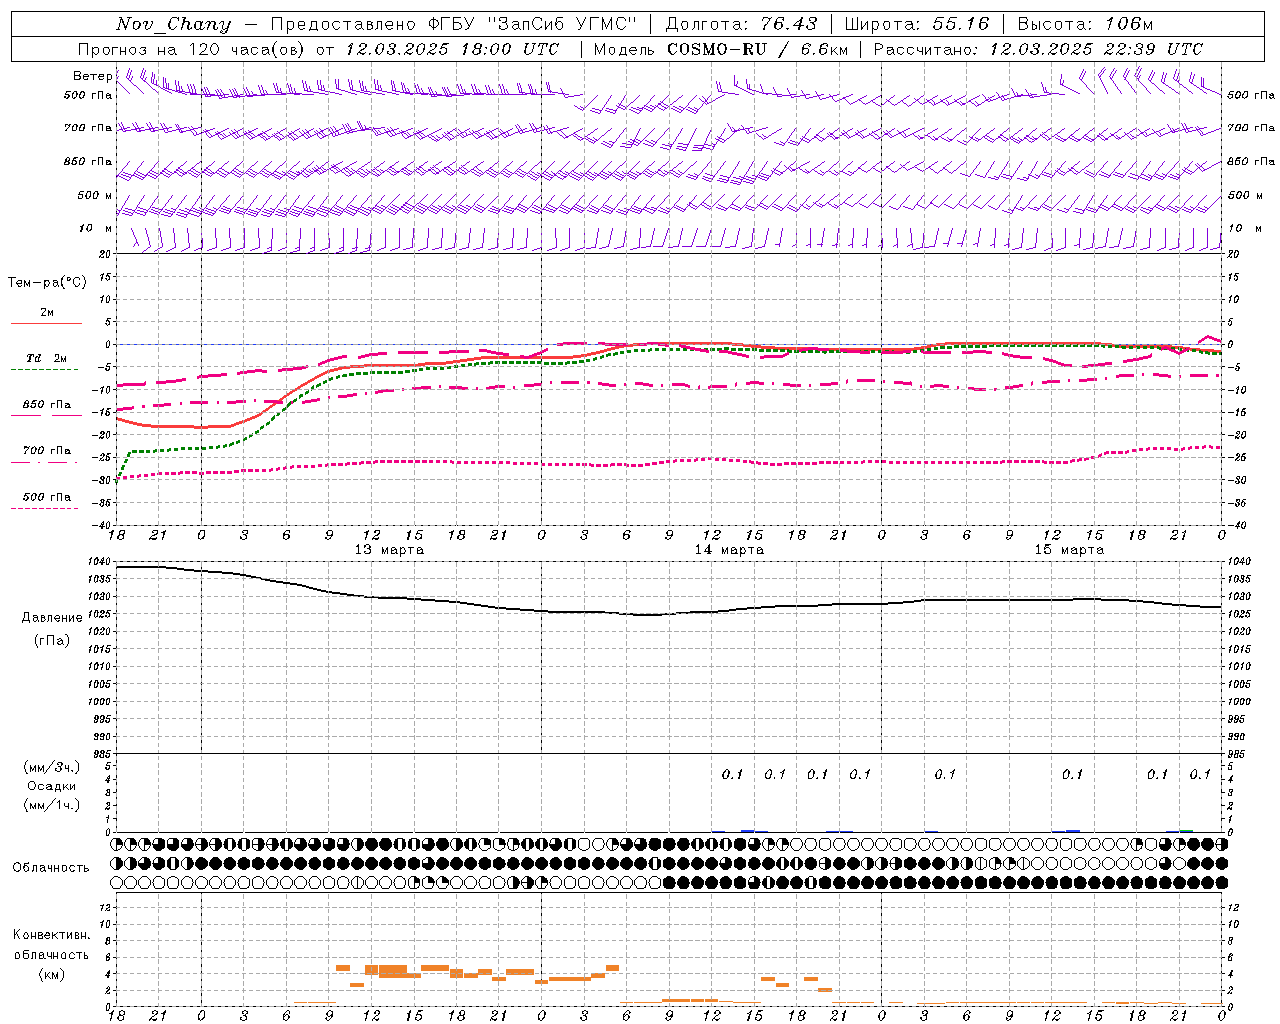Click the '2м' temperature legend entry
The image size is (1280, 1024).
tap(47, 313)
